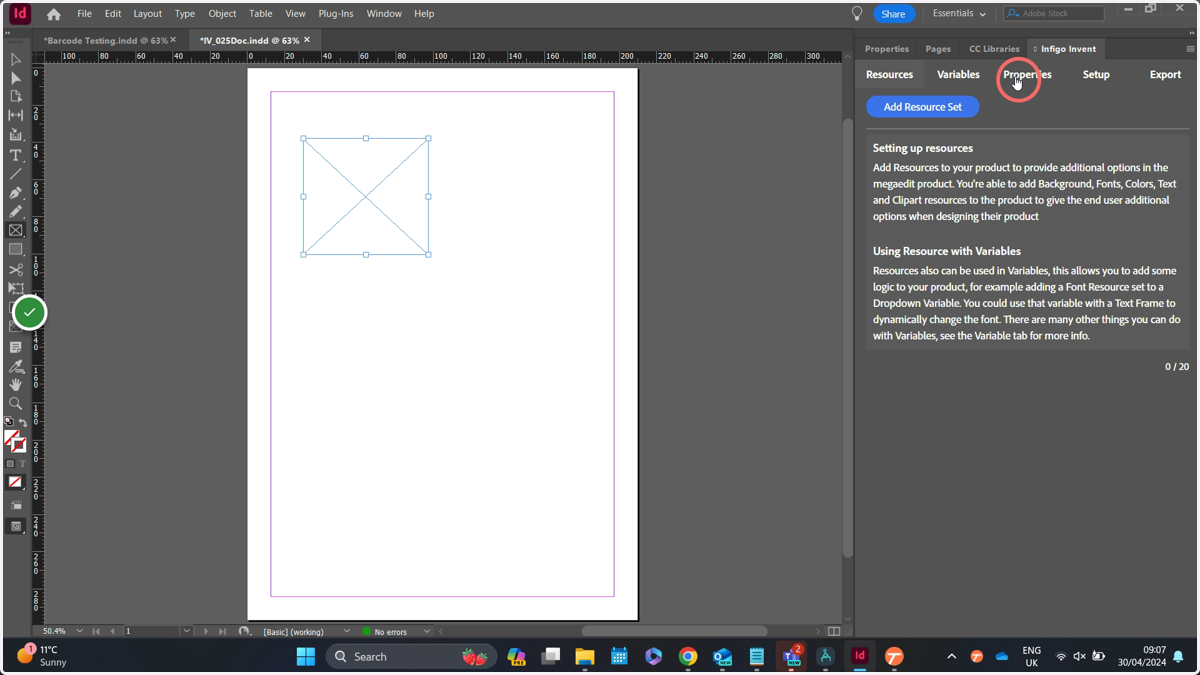This screenshot has width=1200, height=675.
Task: Click the Share button
Action: click(893, 14)
